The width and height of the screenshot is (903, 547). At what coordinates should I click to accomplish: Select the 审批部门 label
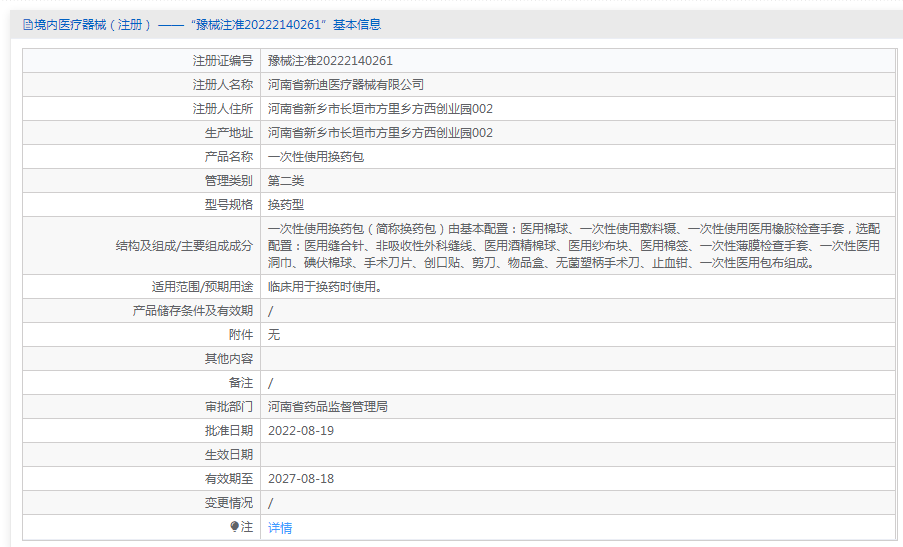pos(229,407)
